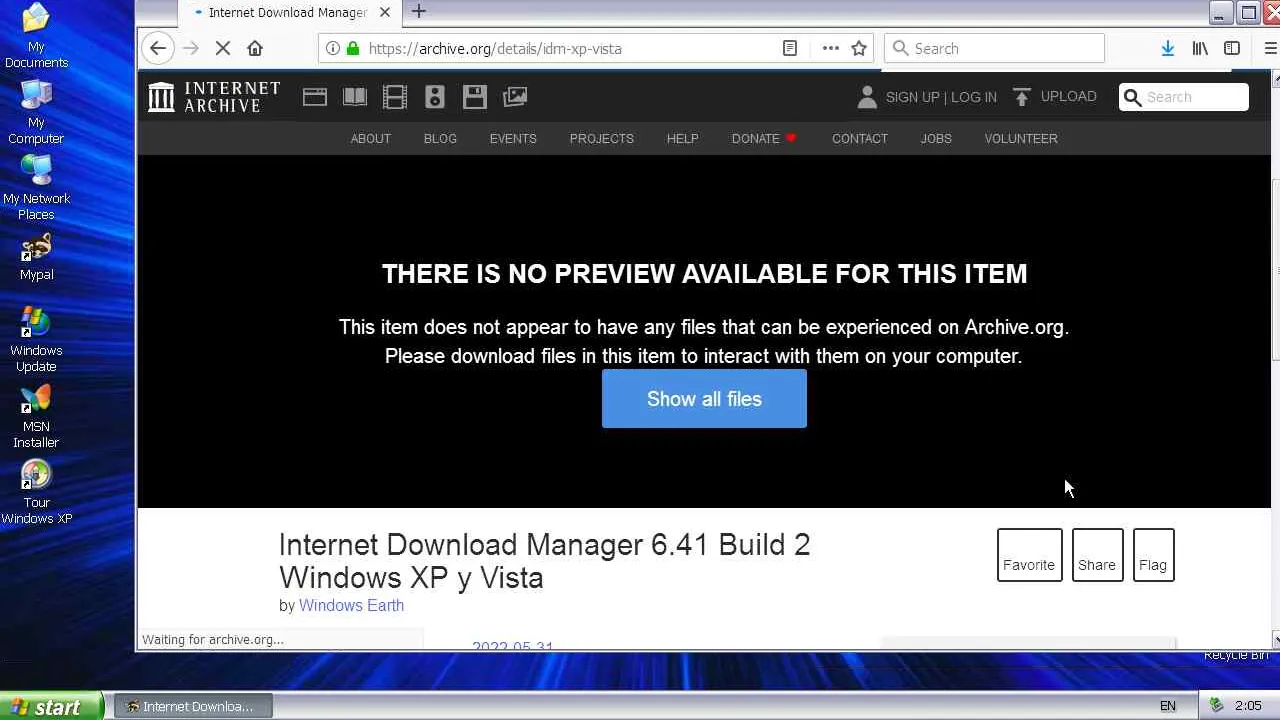Select the My Computer desktop icon
This screenshot has height=720, width=1280.
(x=36, y=112)
